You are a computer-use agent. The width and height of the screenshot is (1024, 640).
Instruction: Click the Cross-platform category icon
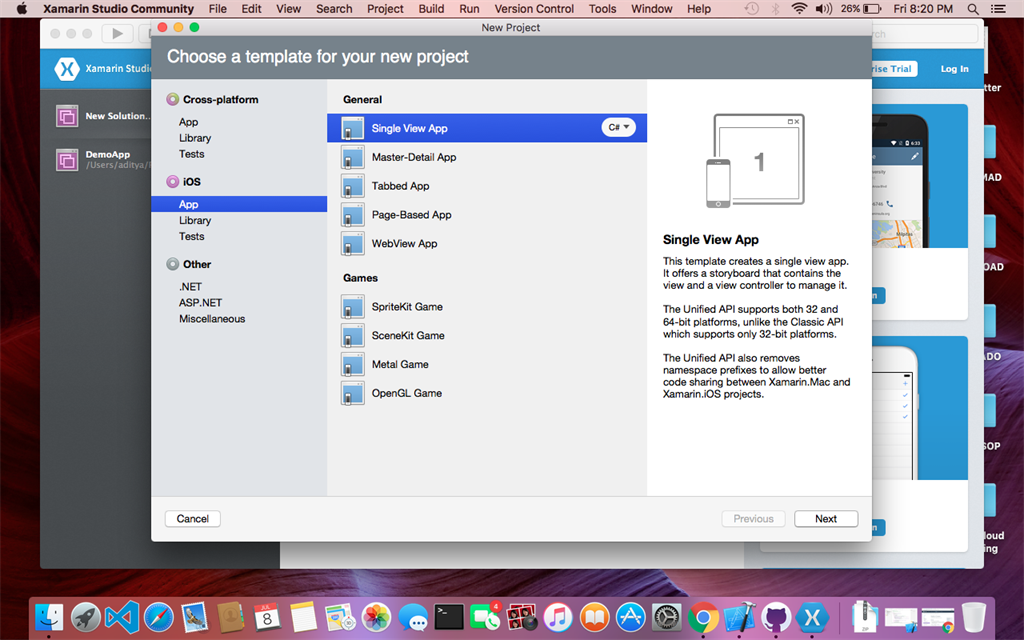pos(172,99)
